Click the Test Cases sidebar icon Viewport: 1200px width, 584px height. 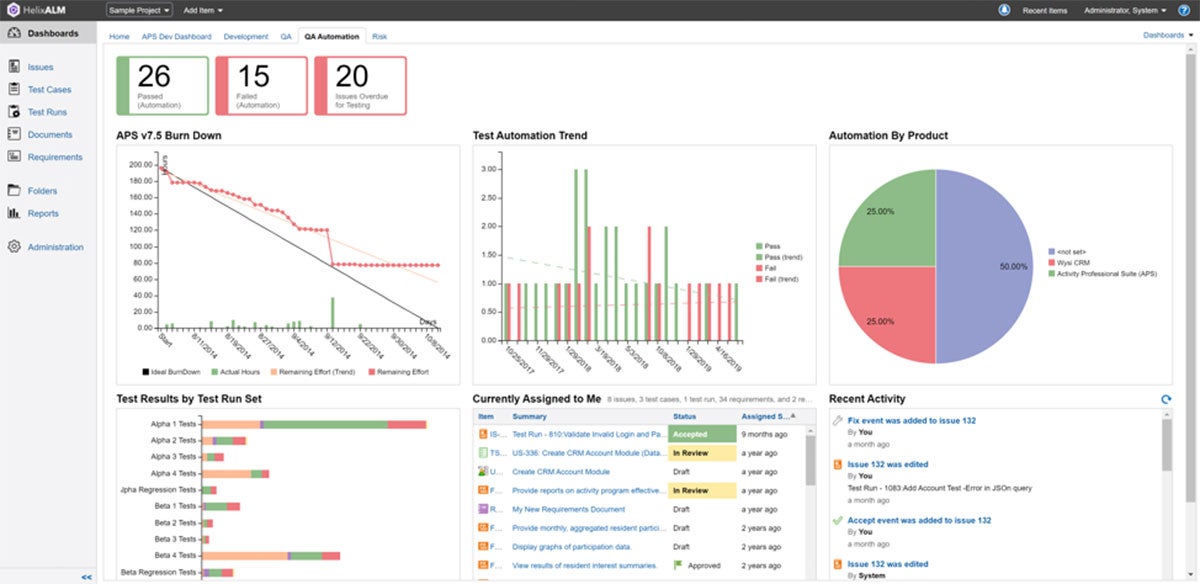pyautogui.click(x=14, y=90)
